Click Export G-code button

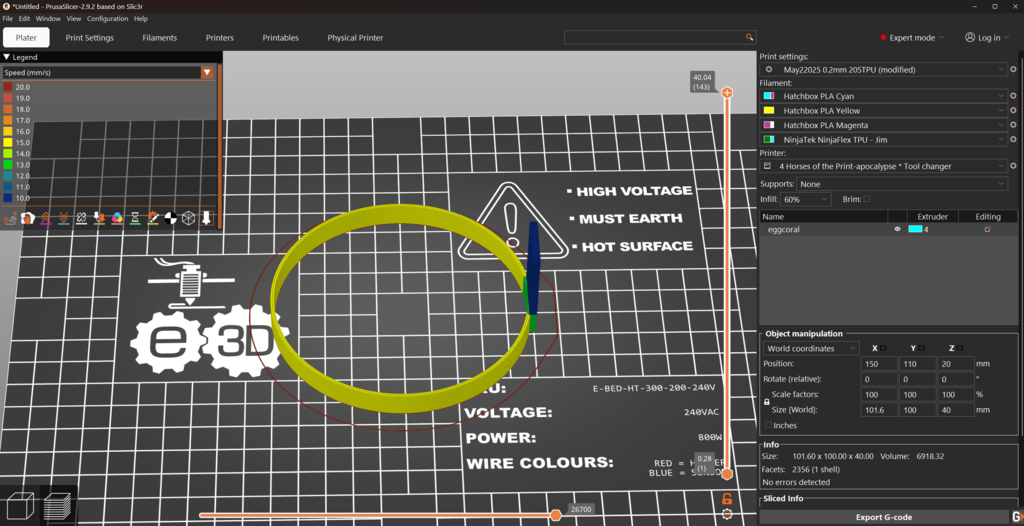click(884, 517)
